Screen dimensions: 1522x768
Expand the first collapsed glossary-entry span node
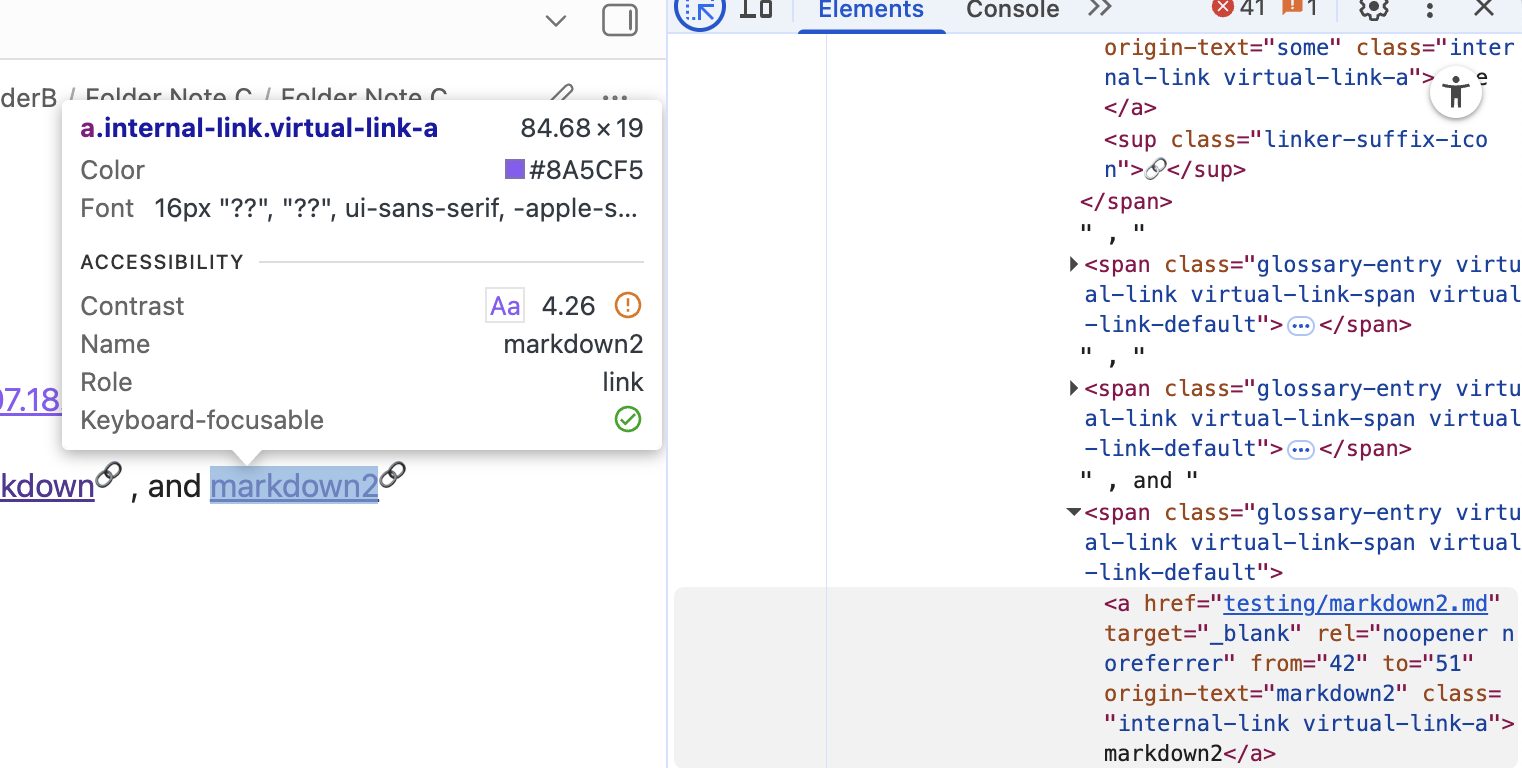[1074, 265]
